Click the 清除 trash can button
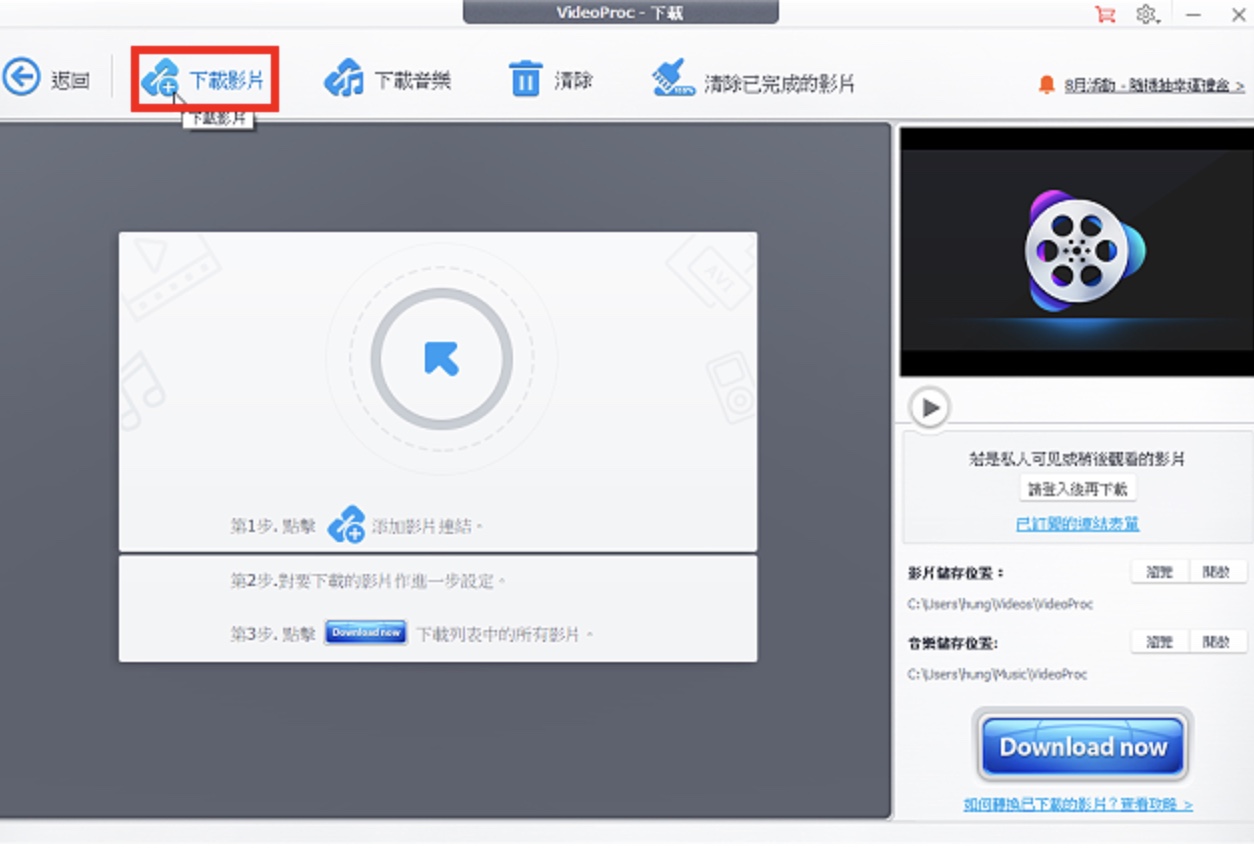Viewport: 1254px width, 850px height. pos(551,79)
